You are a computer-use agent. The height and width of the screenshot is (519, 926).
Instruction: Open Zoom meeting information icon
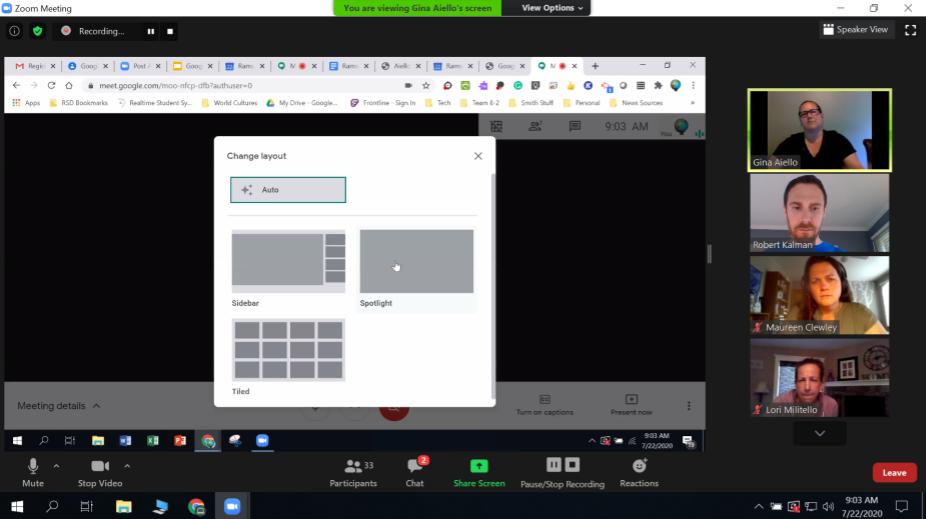click(14, 31)
